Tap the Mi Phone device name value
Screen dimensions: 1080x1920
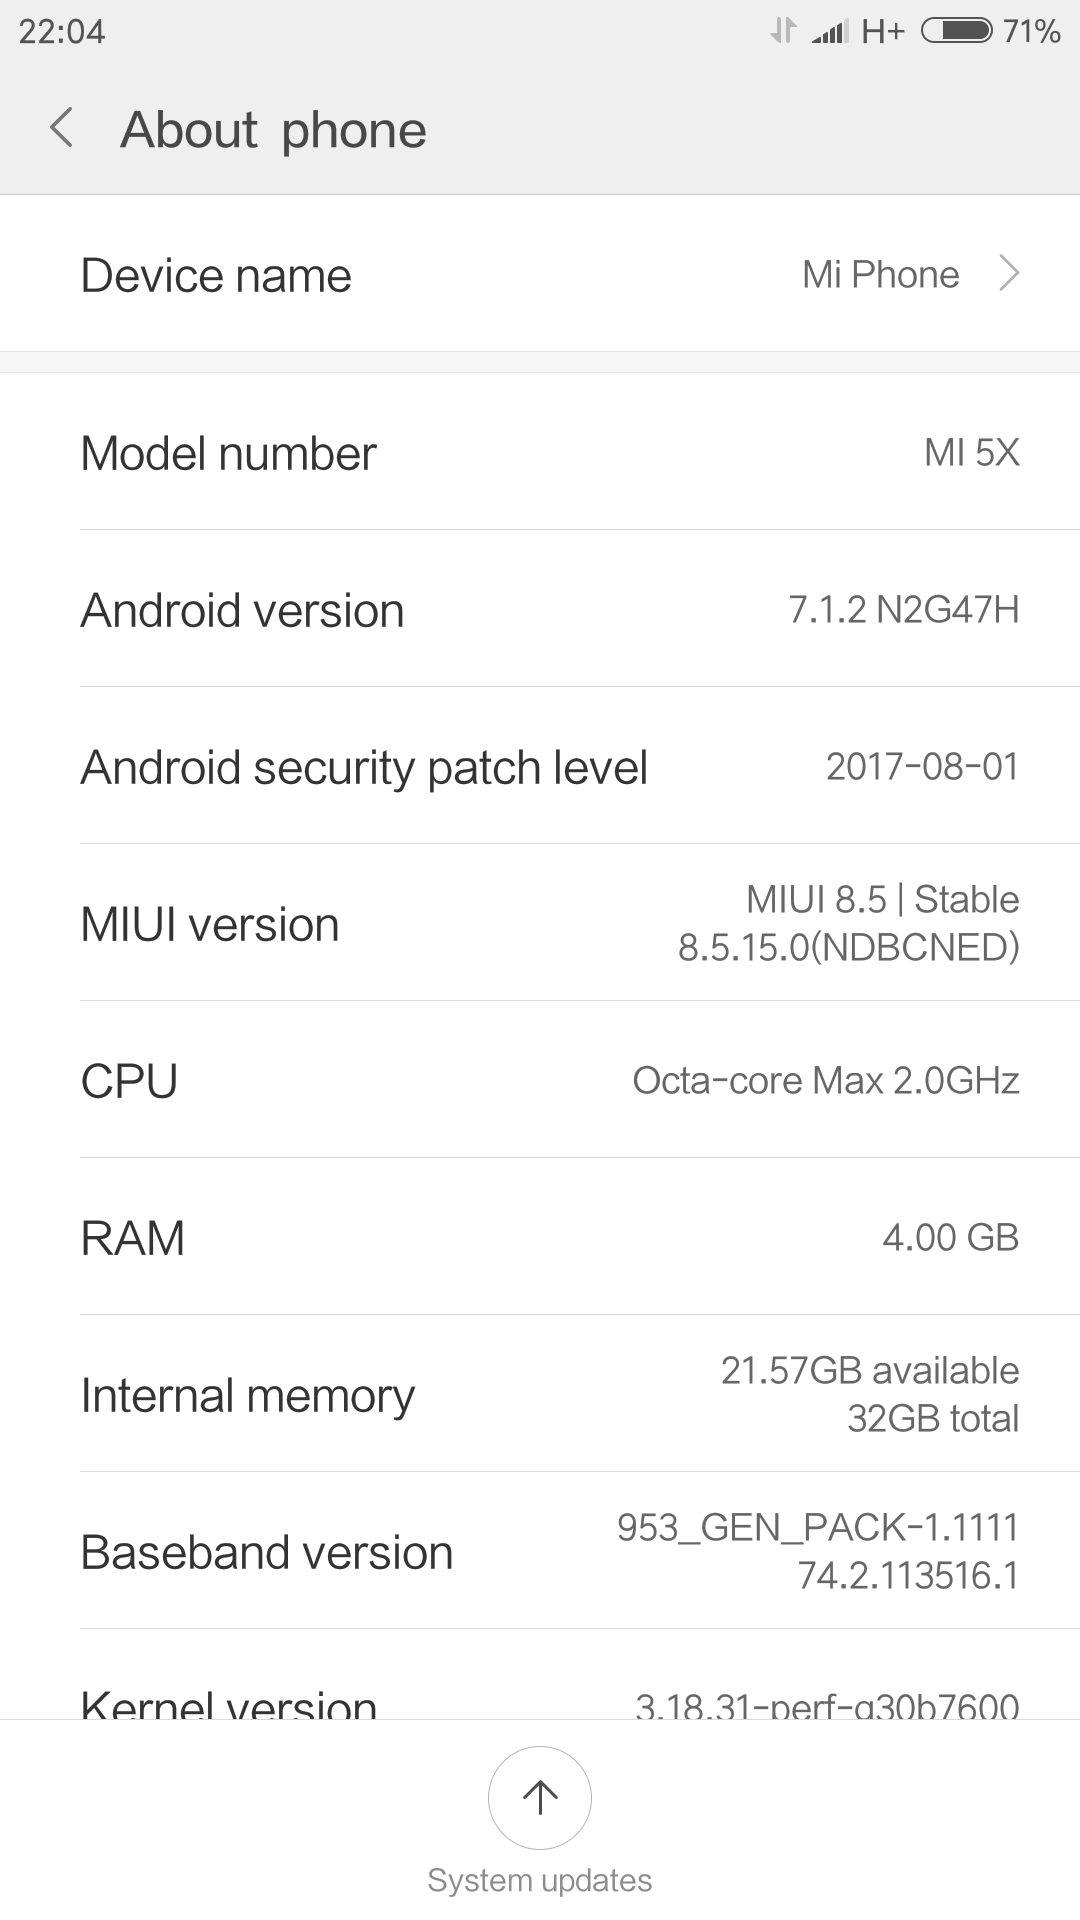880,274
